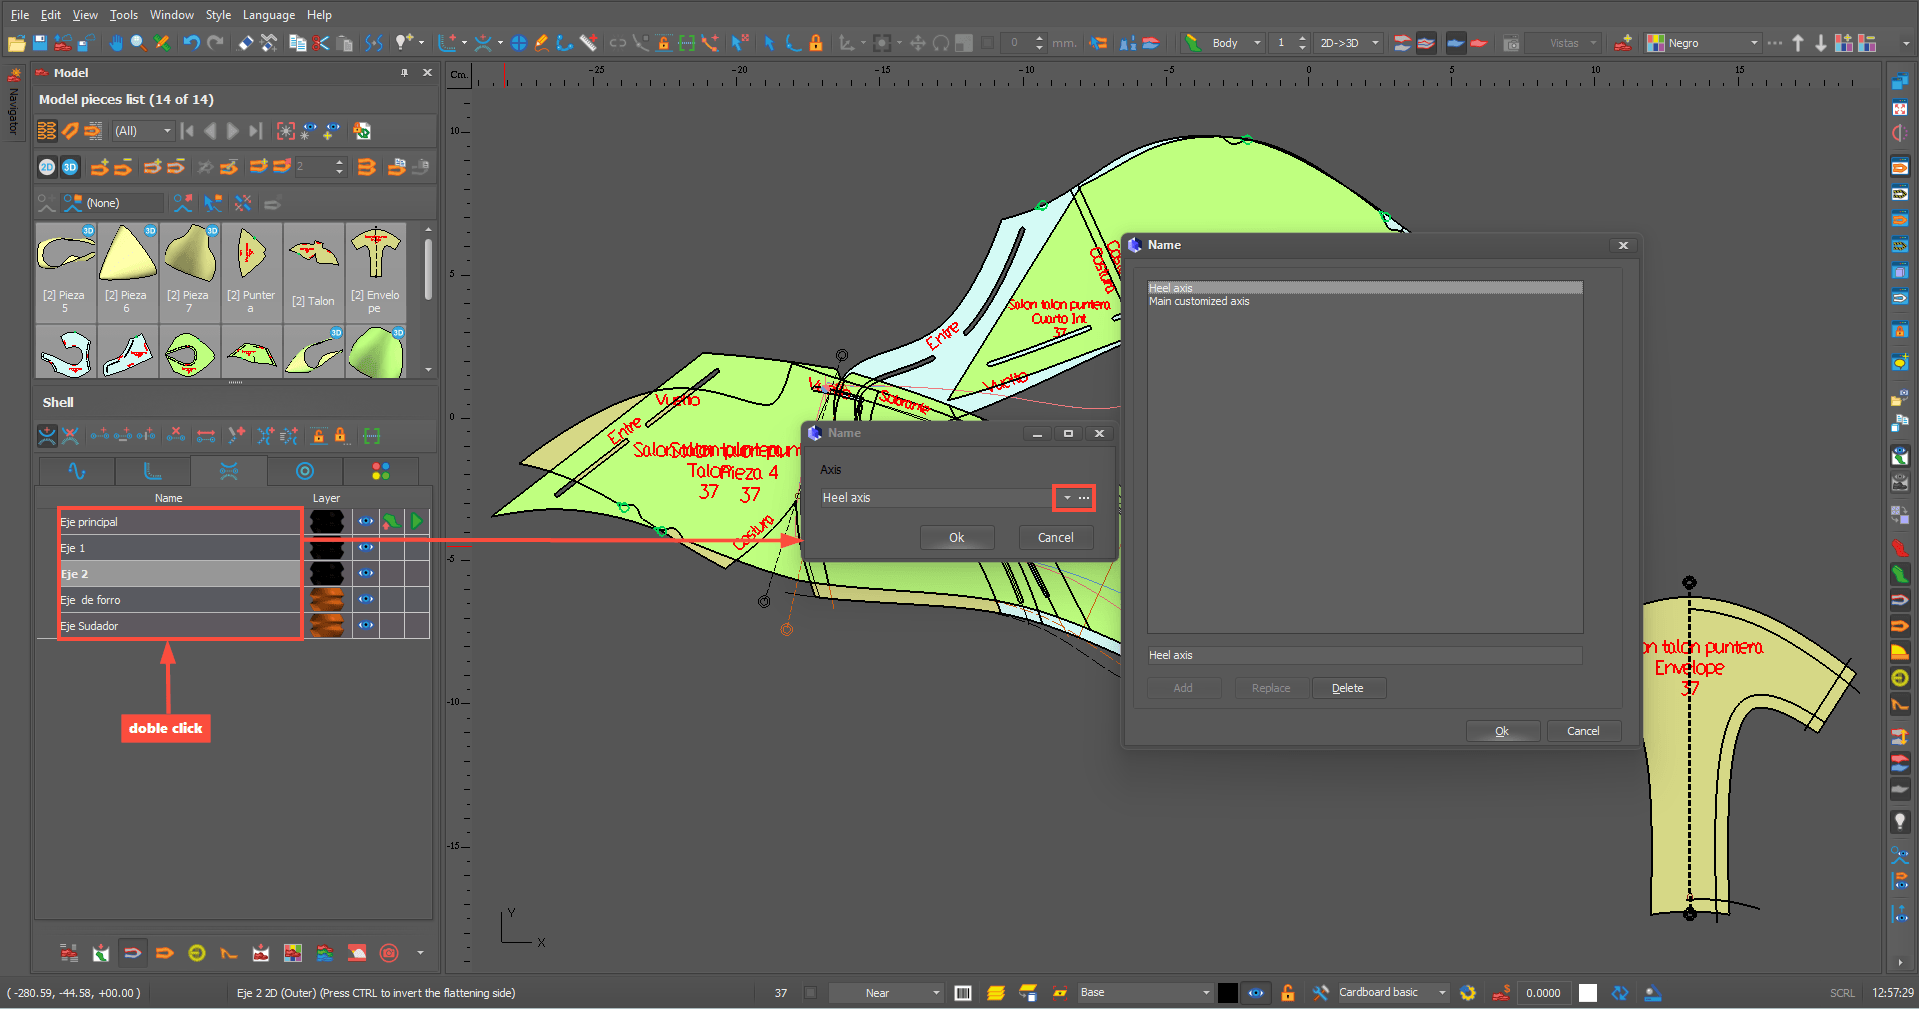This screenshot has width=1919, height=1009.
Task: Click the Undo arrow icon
Action: (190, 43)
